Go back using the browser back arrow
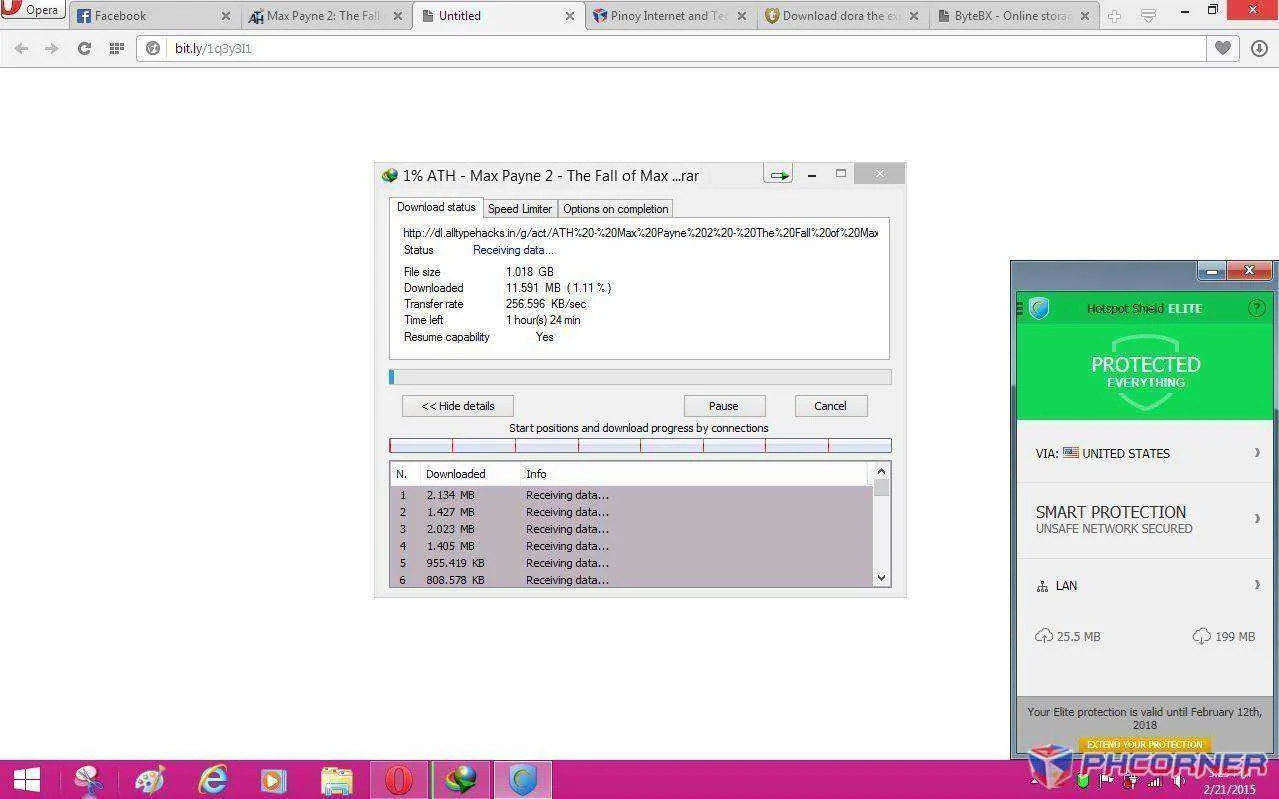This screenshot has width=1279, height=799. pyautogui.click(x=21, y=48)
